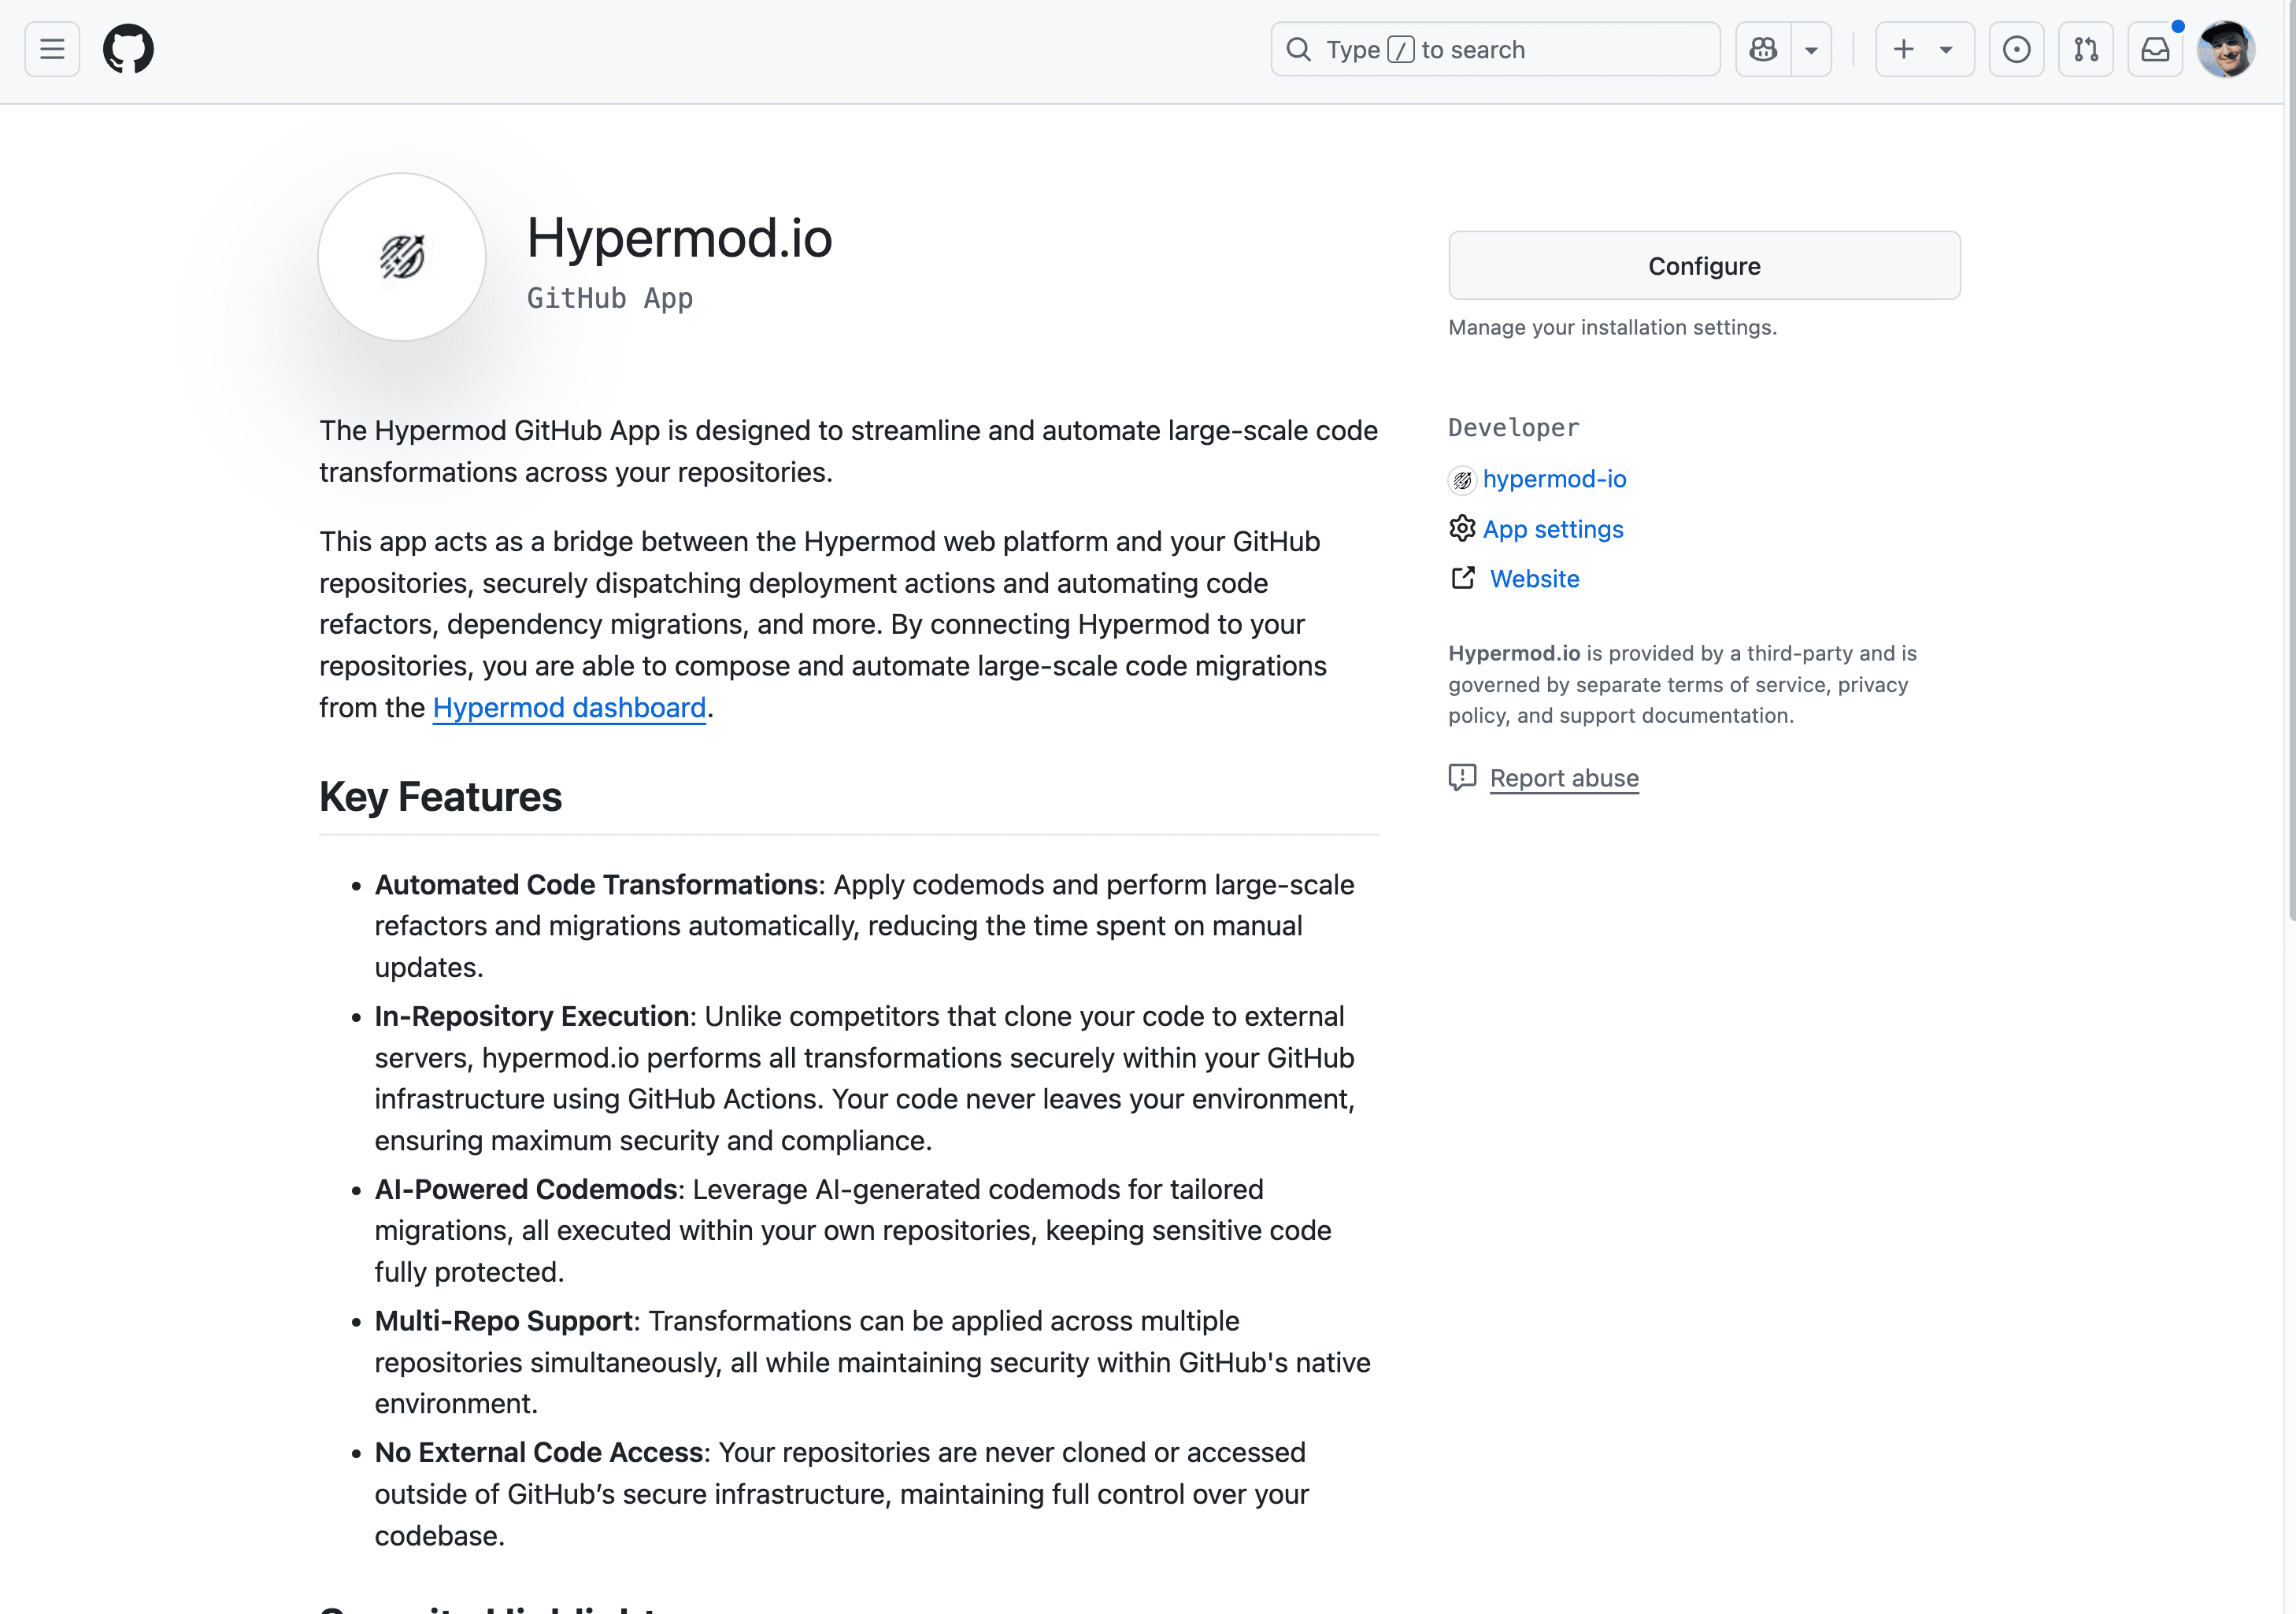Viewport: 2296px width, 1614px height.
Task: Open the user profile avatar menu
Action: pos(2225,49)
